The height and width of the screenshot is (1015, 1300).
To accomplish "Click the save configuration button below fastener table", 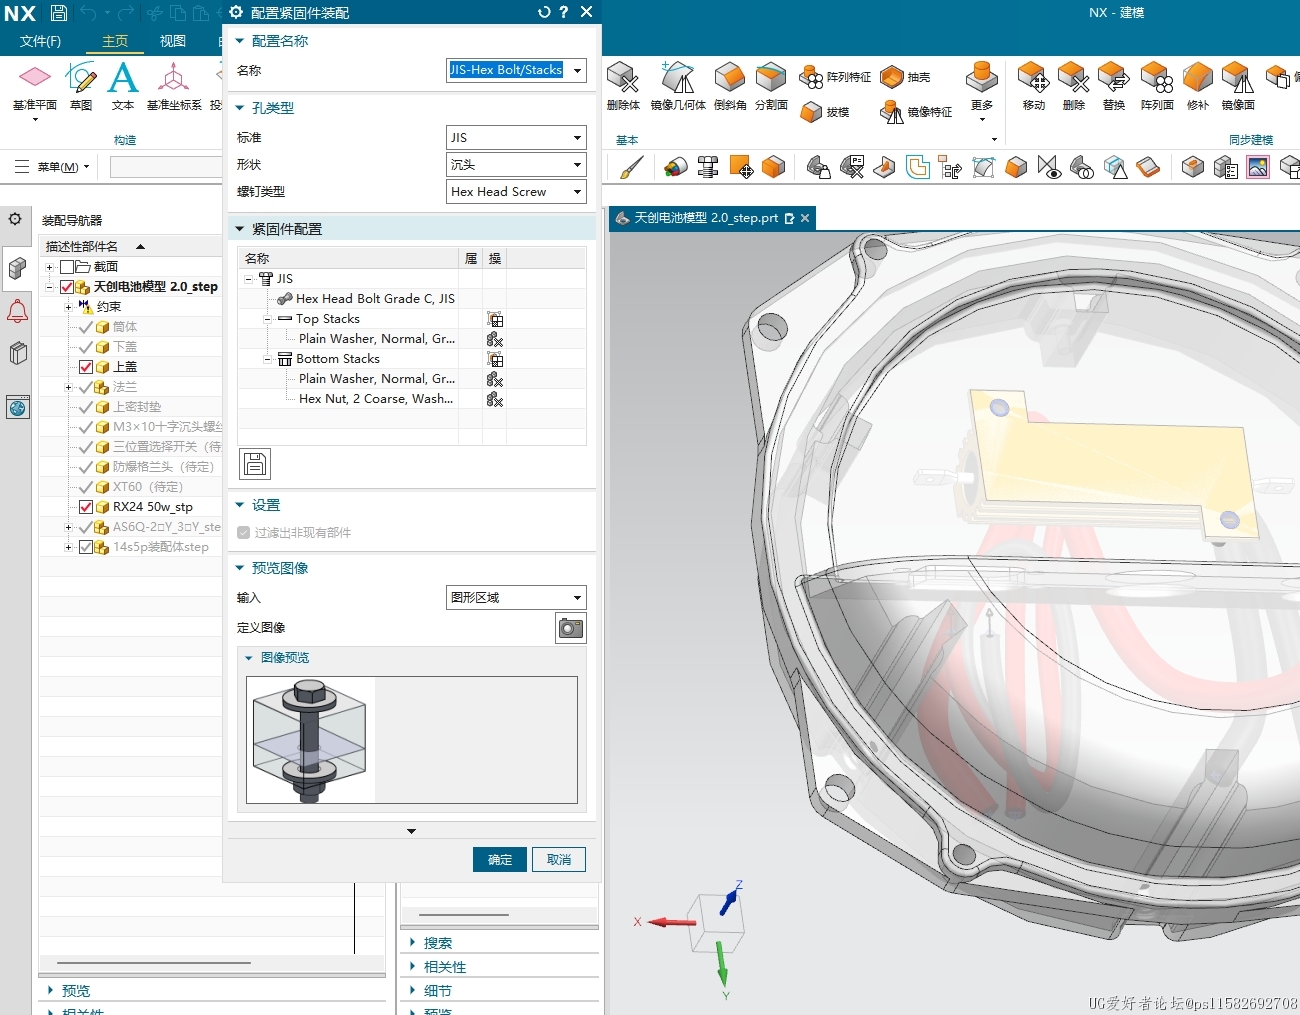I will coord(255,463).
